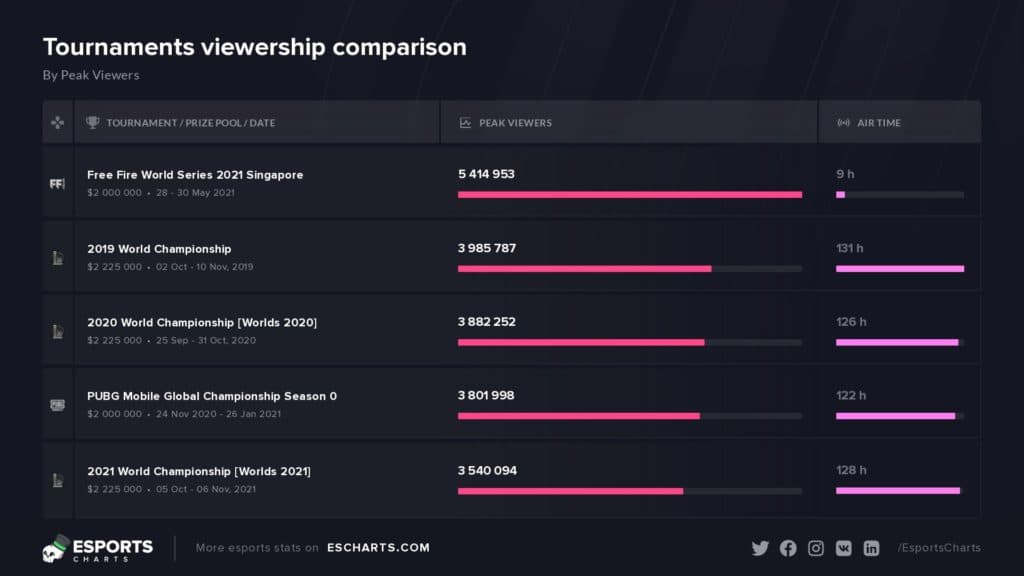This screenshot has width=1024, height=576.
Task: Click the gamepad icon in table header
Action: 58,123
